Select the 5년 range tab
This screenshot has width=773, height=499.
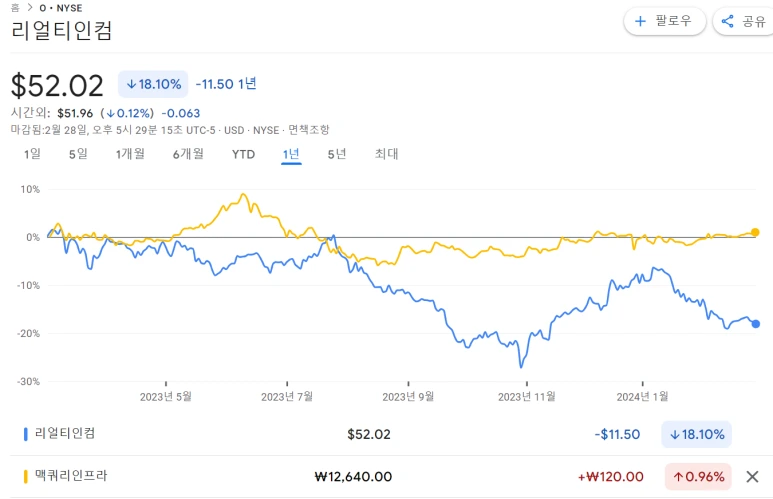click(x=337, y=154)
